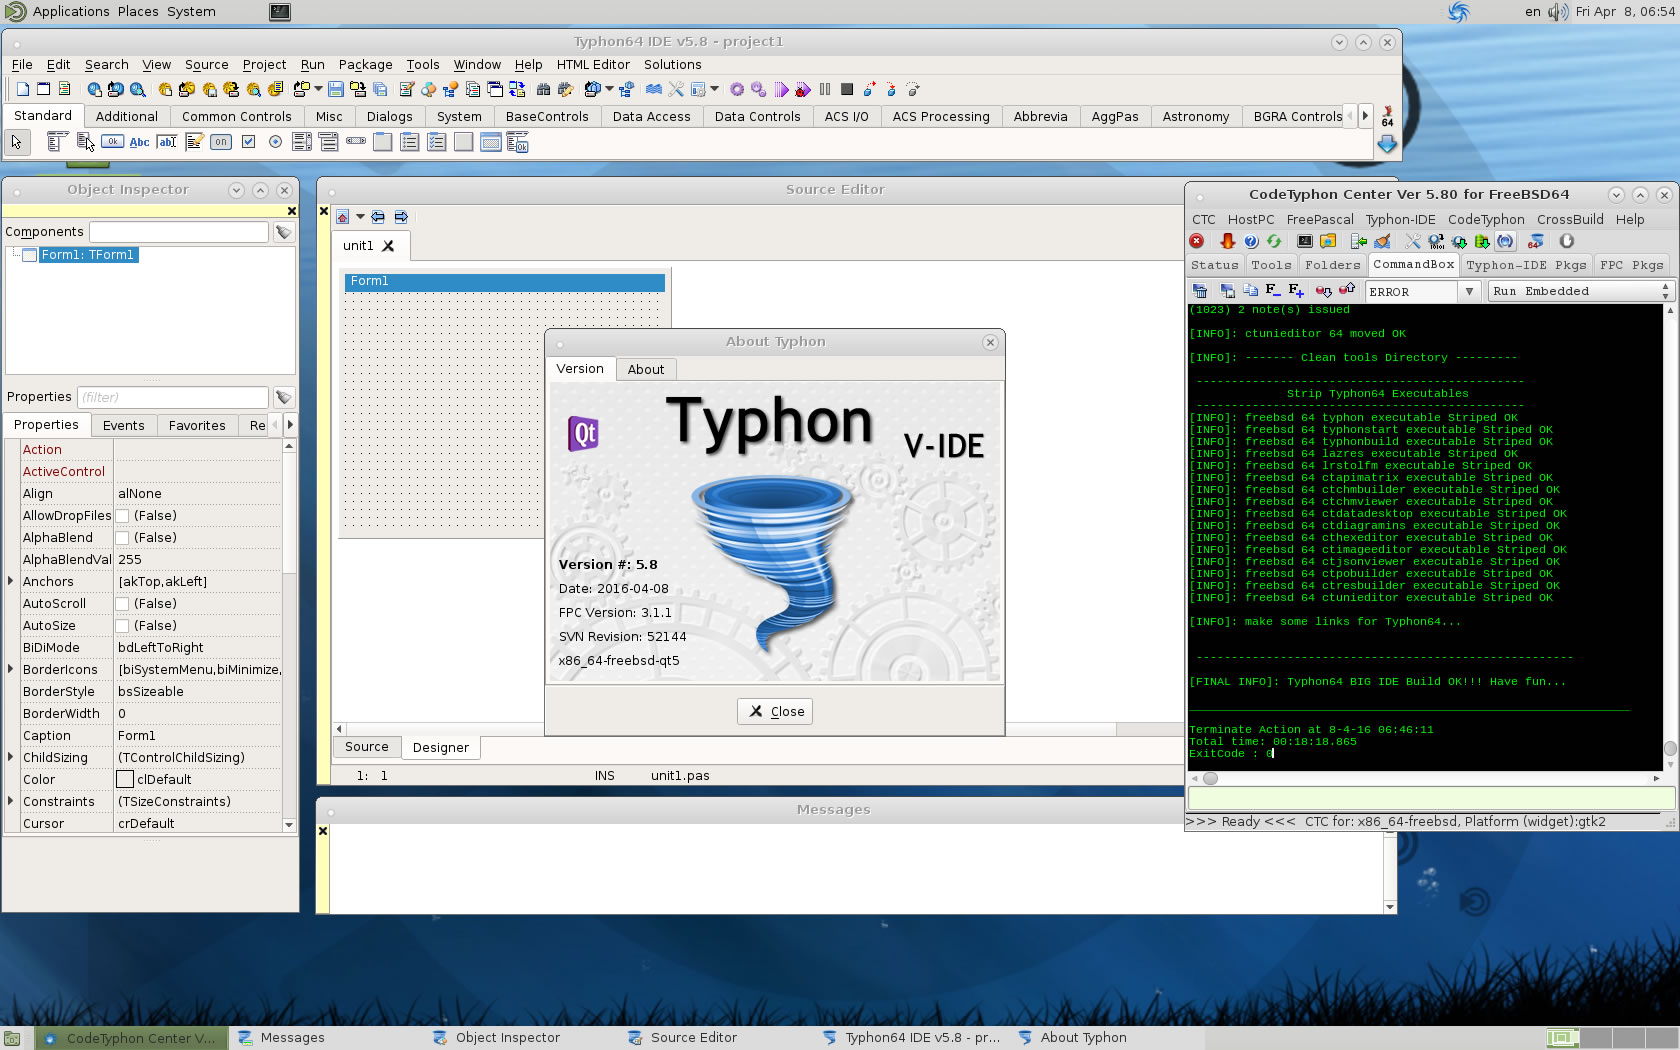Click the copy icon in CommandBox toolbar
The width and height of the screenshot is (1680, 1050).
1250,290
